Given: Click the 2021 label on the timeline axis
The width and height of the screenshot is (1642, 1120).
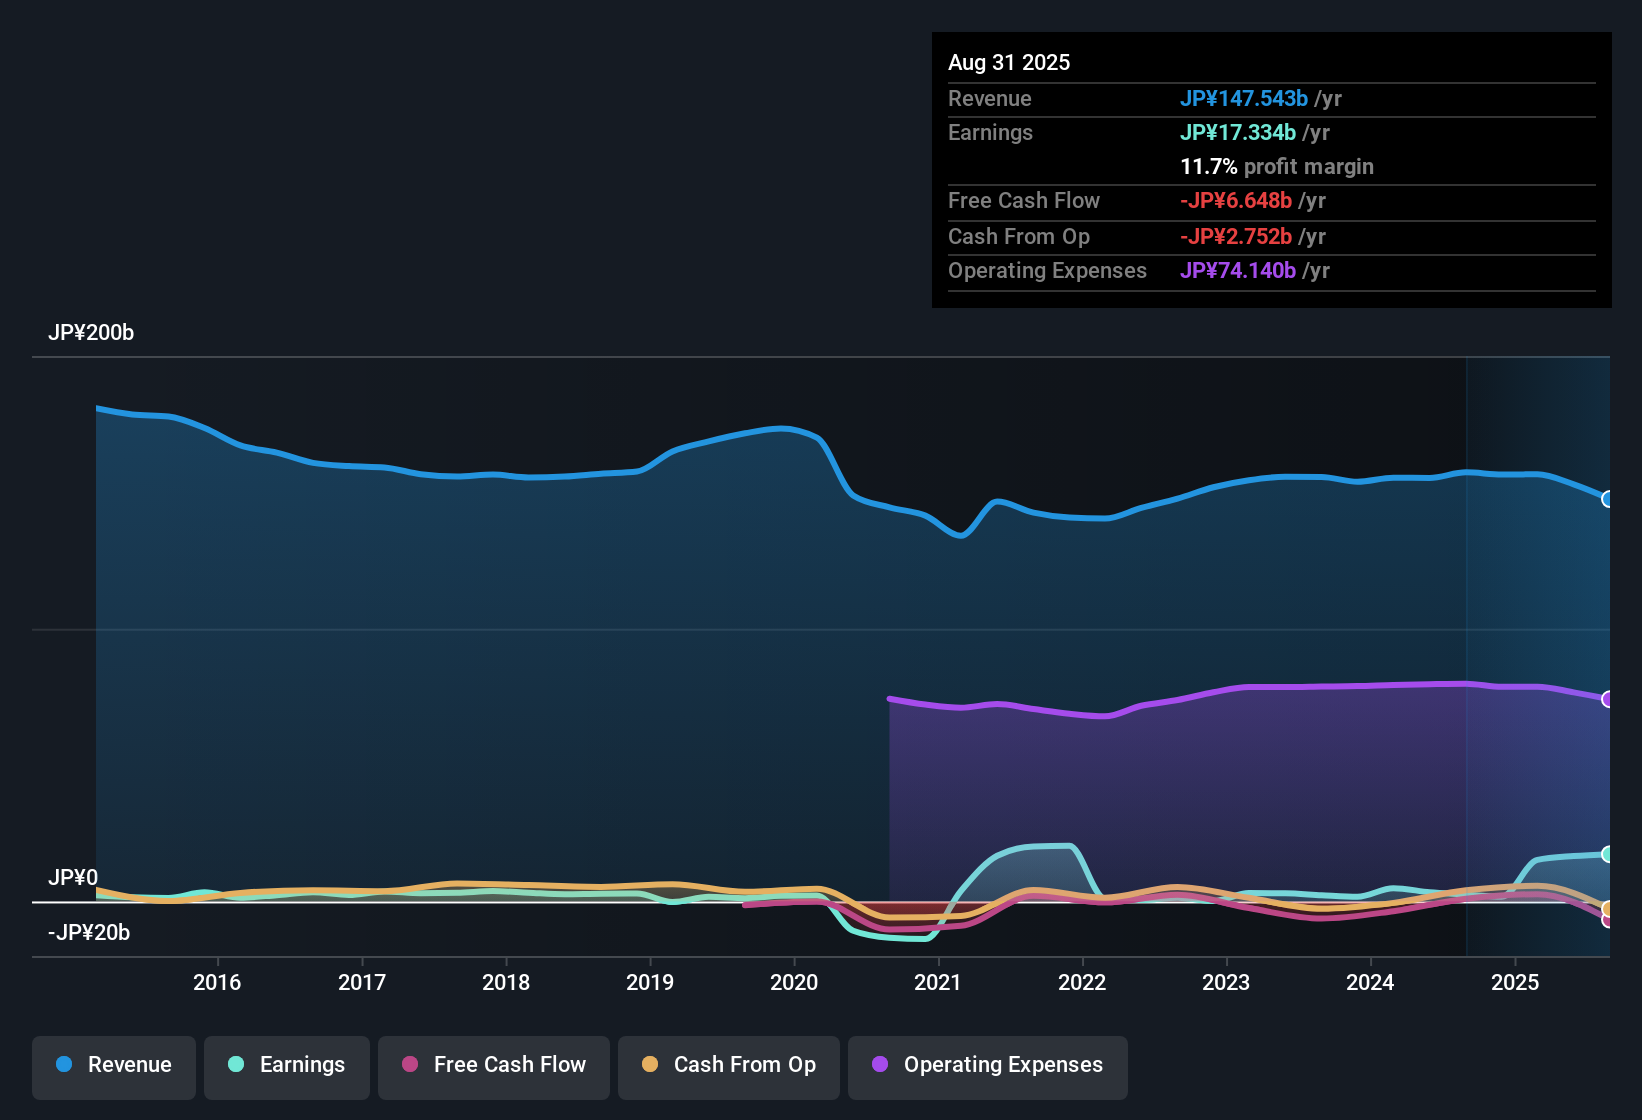Looking at the screenshot, I should (x=938, y=983).
